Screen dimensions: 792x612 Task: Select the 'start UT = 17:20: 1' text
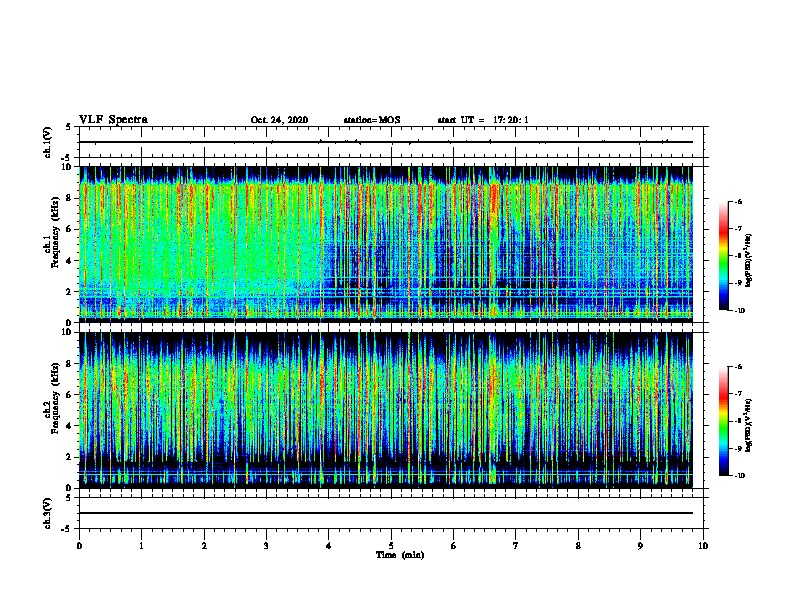tap(483, 120)
